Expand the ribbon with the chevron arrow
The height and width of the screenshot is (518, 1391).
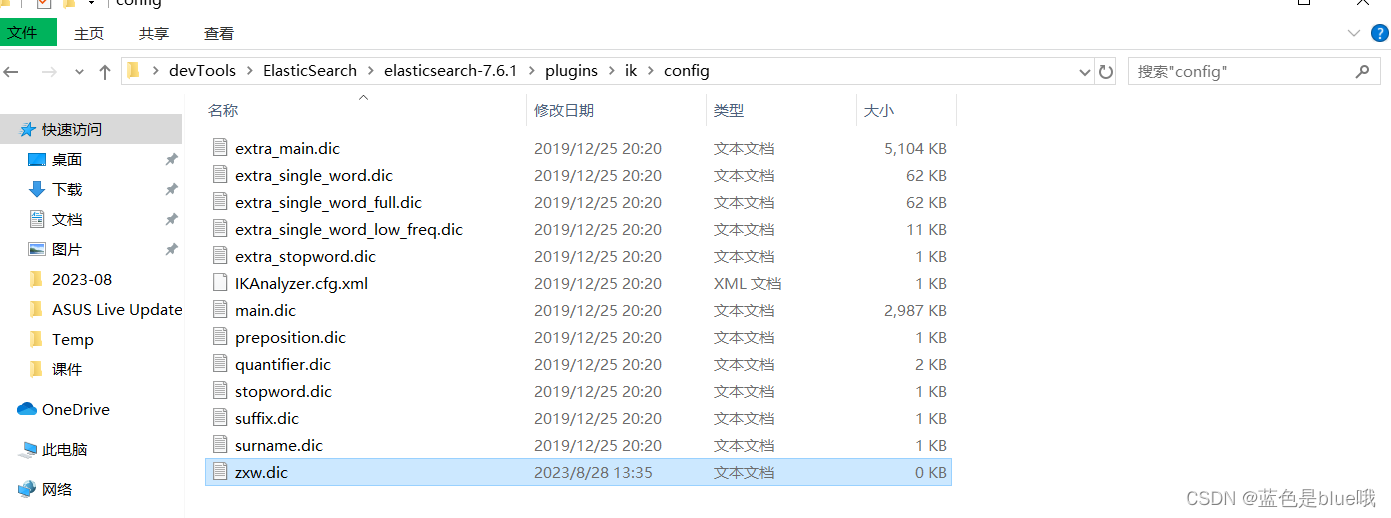point(1353,33)
